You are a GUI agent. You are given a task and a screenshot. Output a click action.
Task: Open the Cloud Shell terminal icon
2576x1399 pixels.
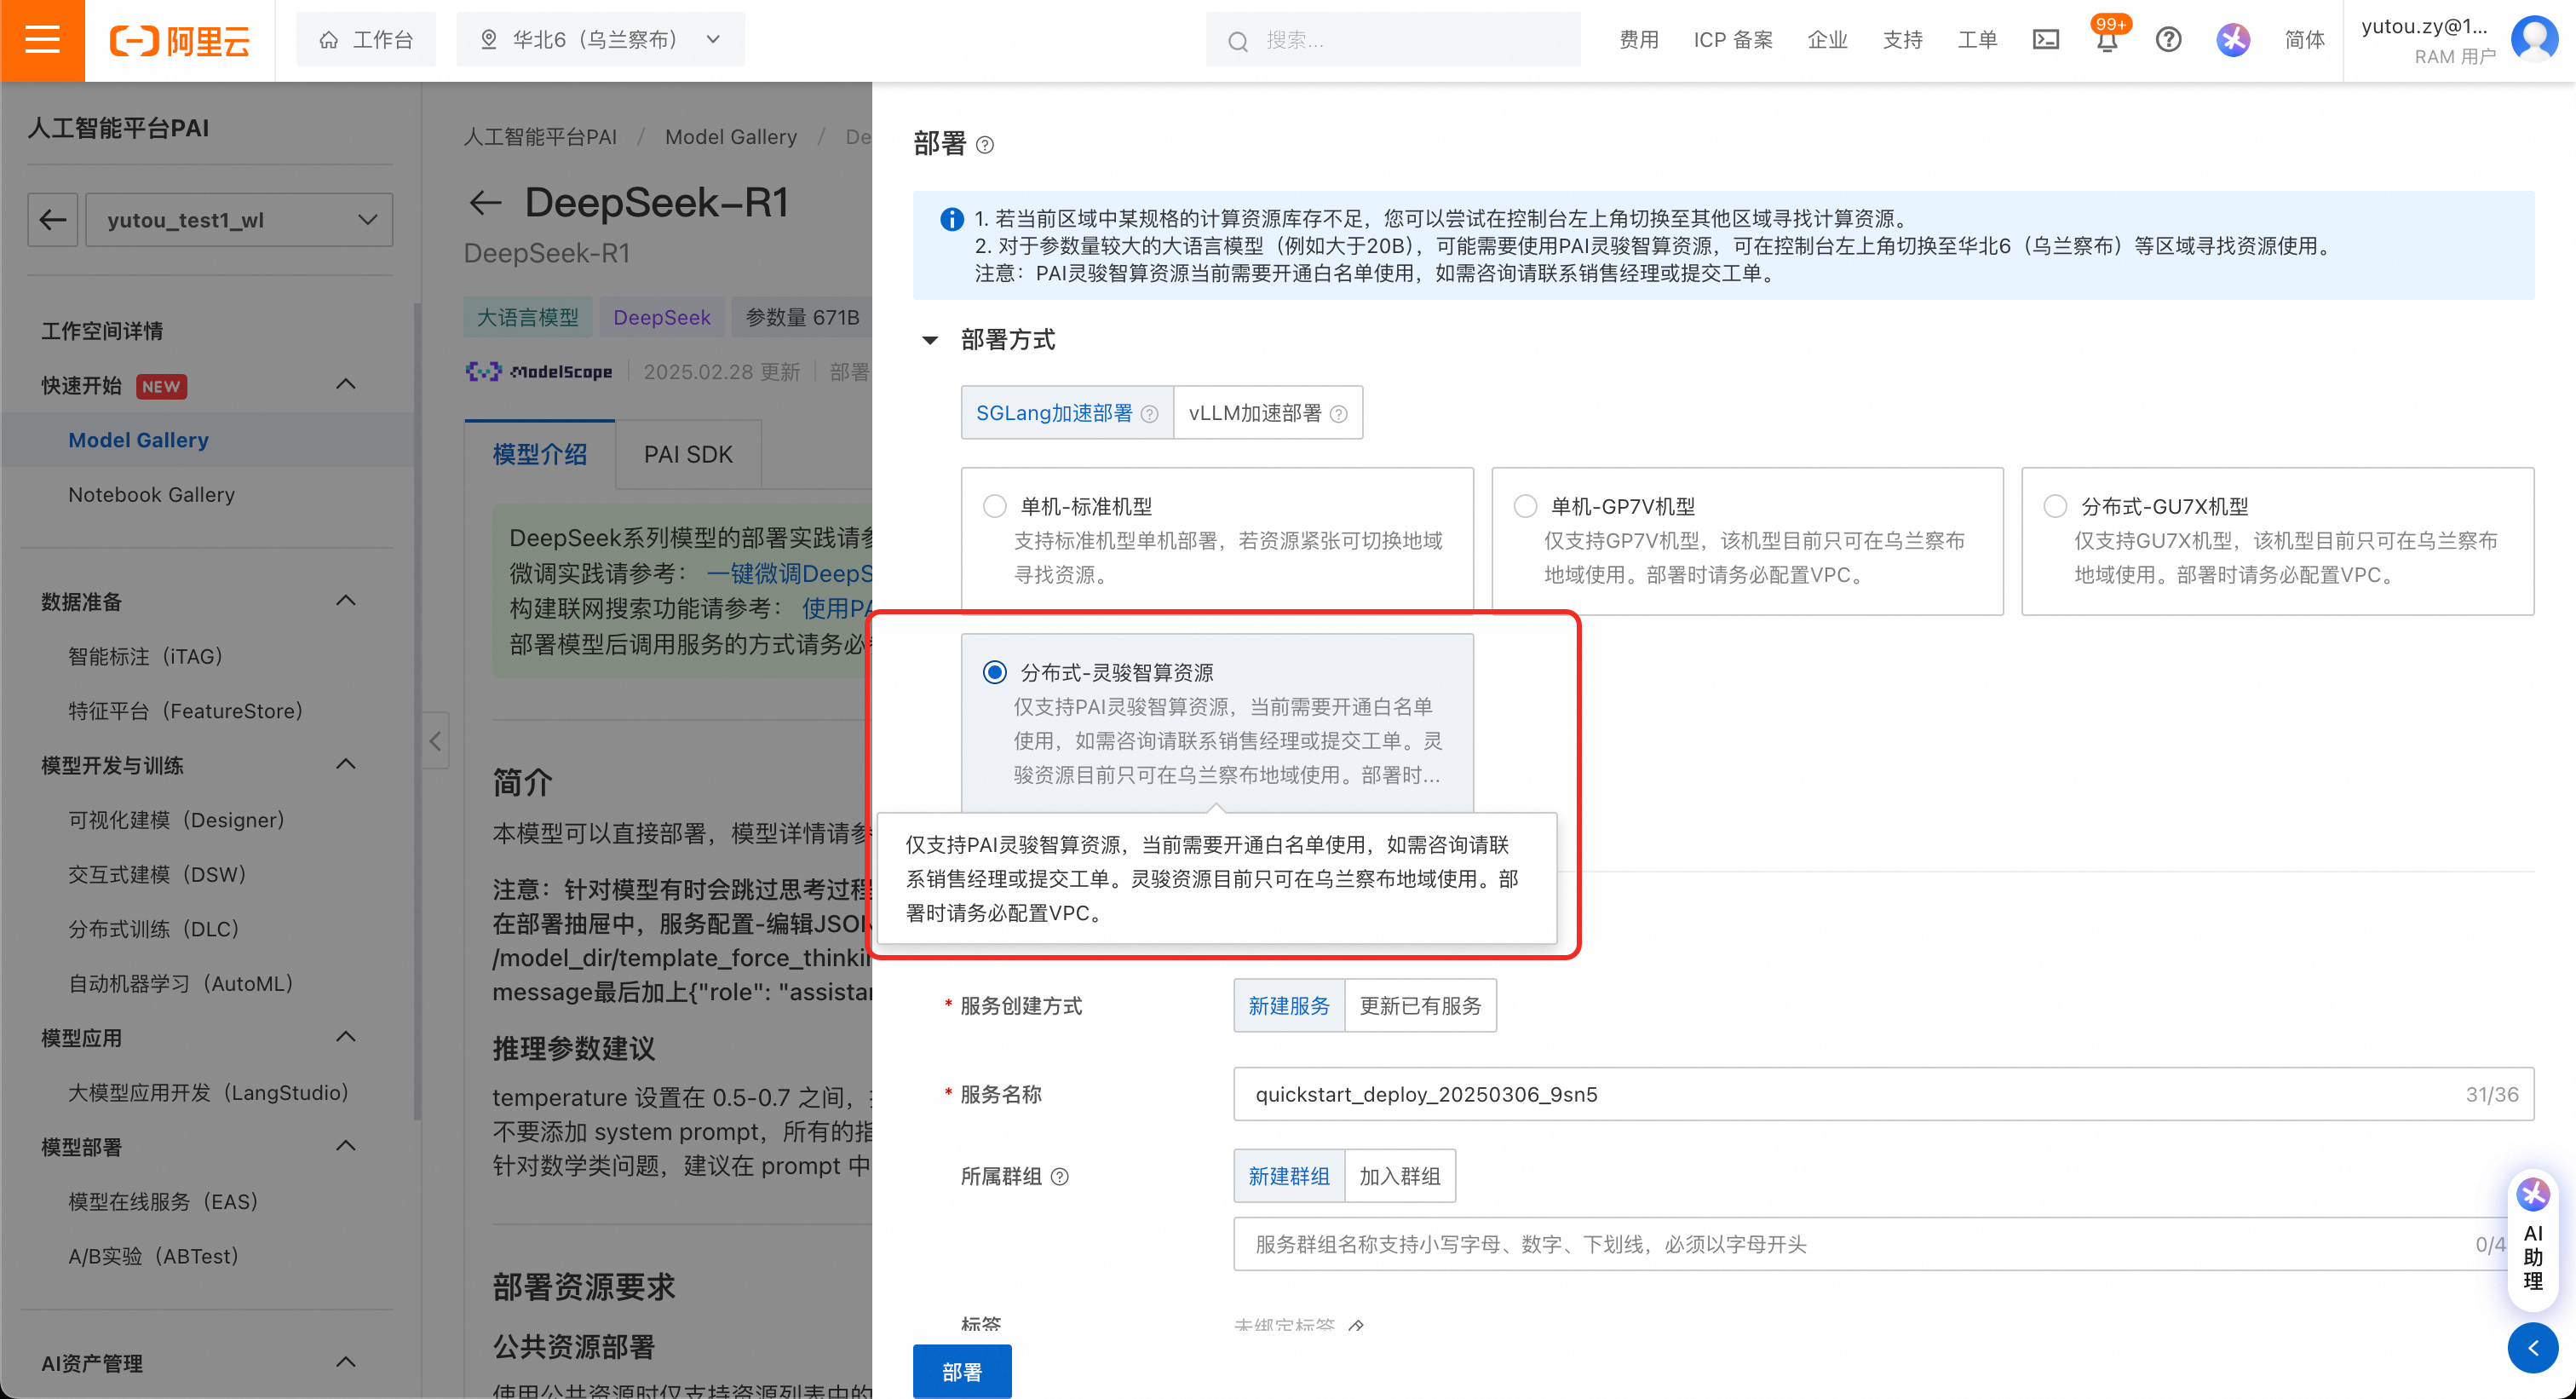point(2046,40)
